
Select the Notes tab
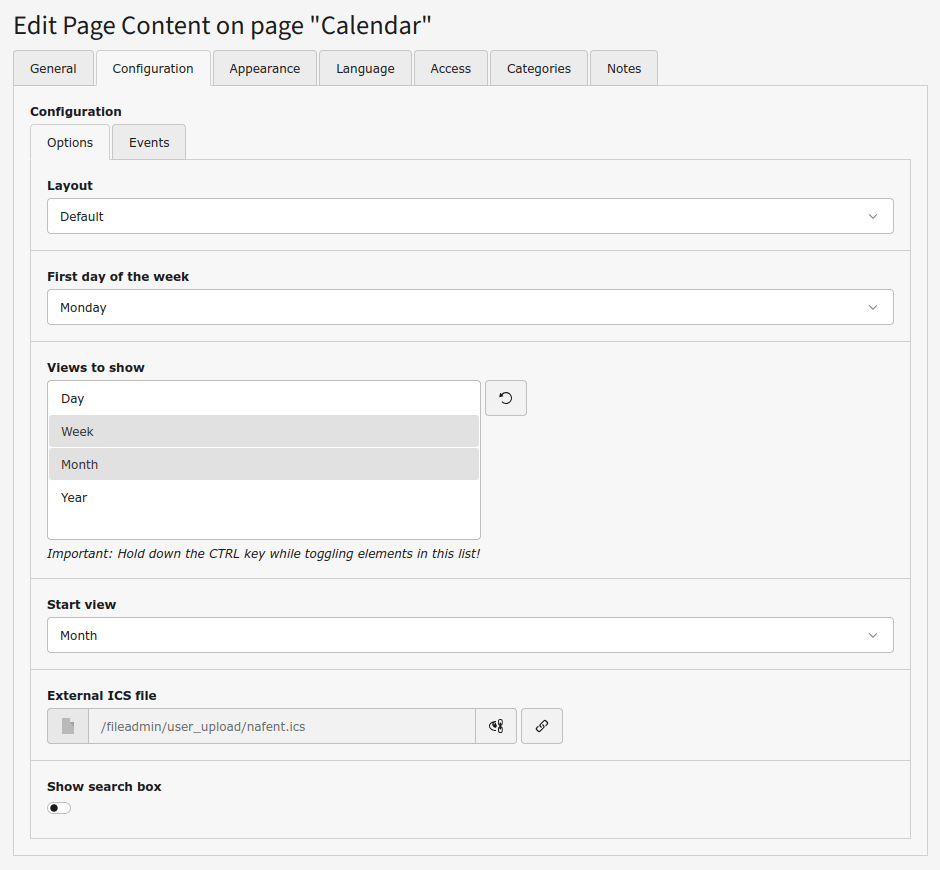623,69
